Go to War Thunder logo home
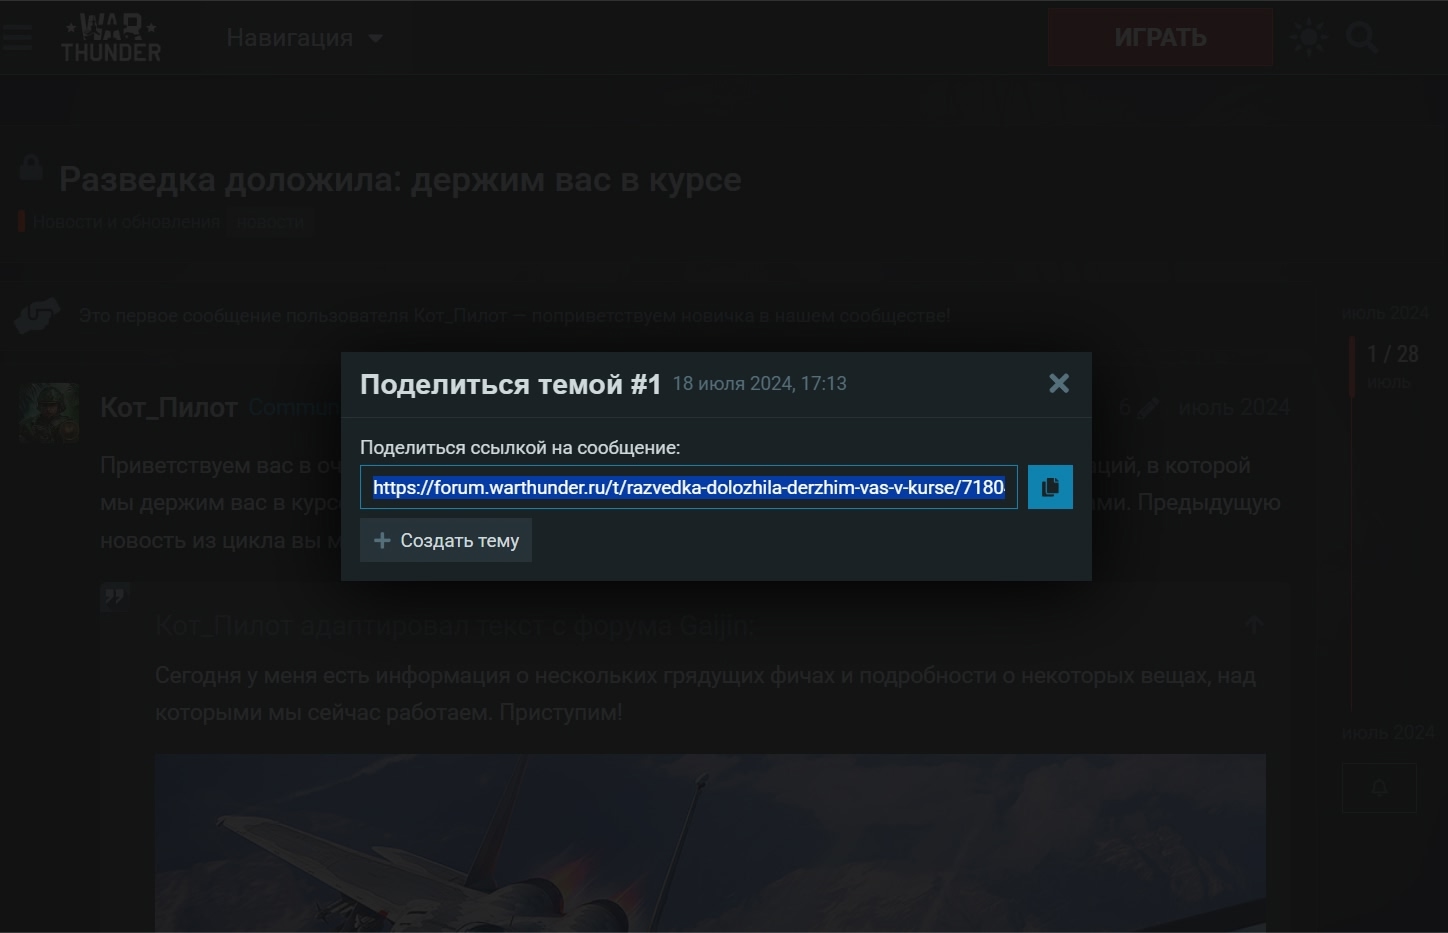The height and width of the screenshot is (933, 1448). click(x=111, y=38)
